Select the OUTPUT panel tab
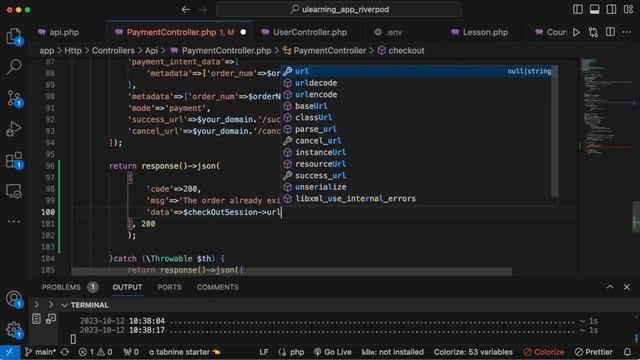Viewport: 640px width, 360px height. click(x=127, y=287)
